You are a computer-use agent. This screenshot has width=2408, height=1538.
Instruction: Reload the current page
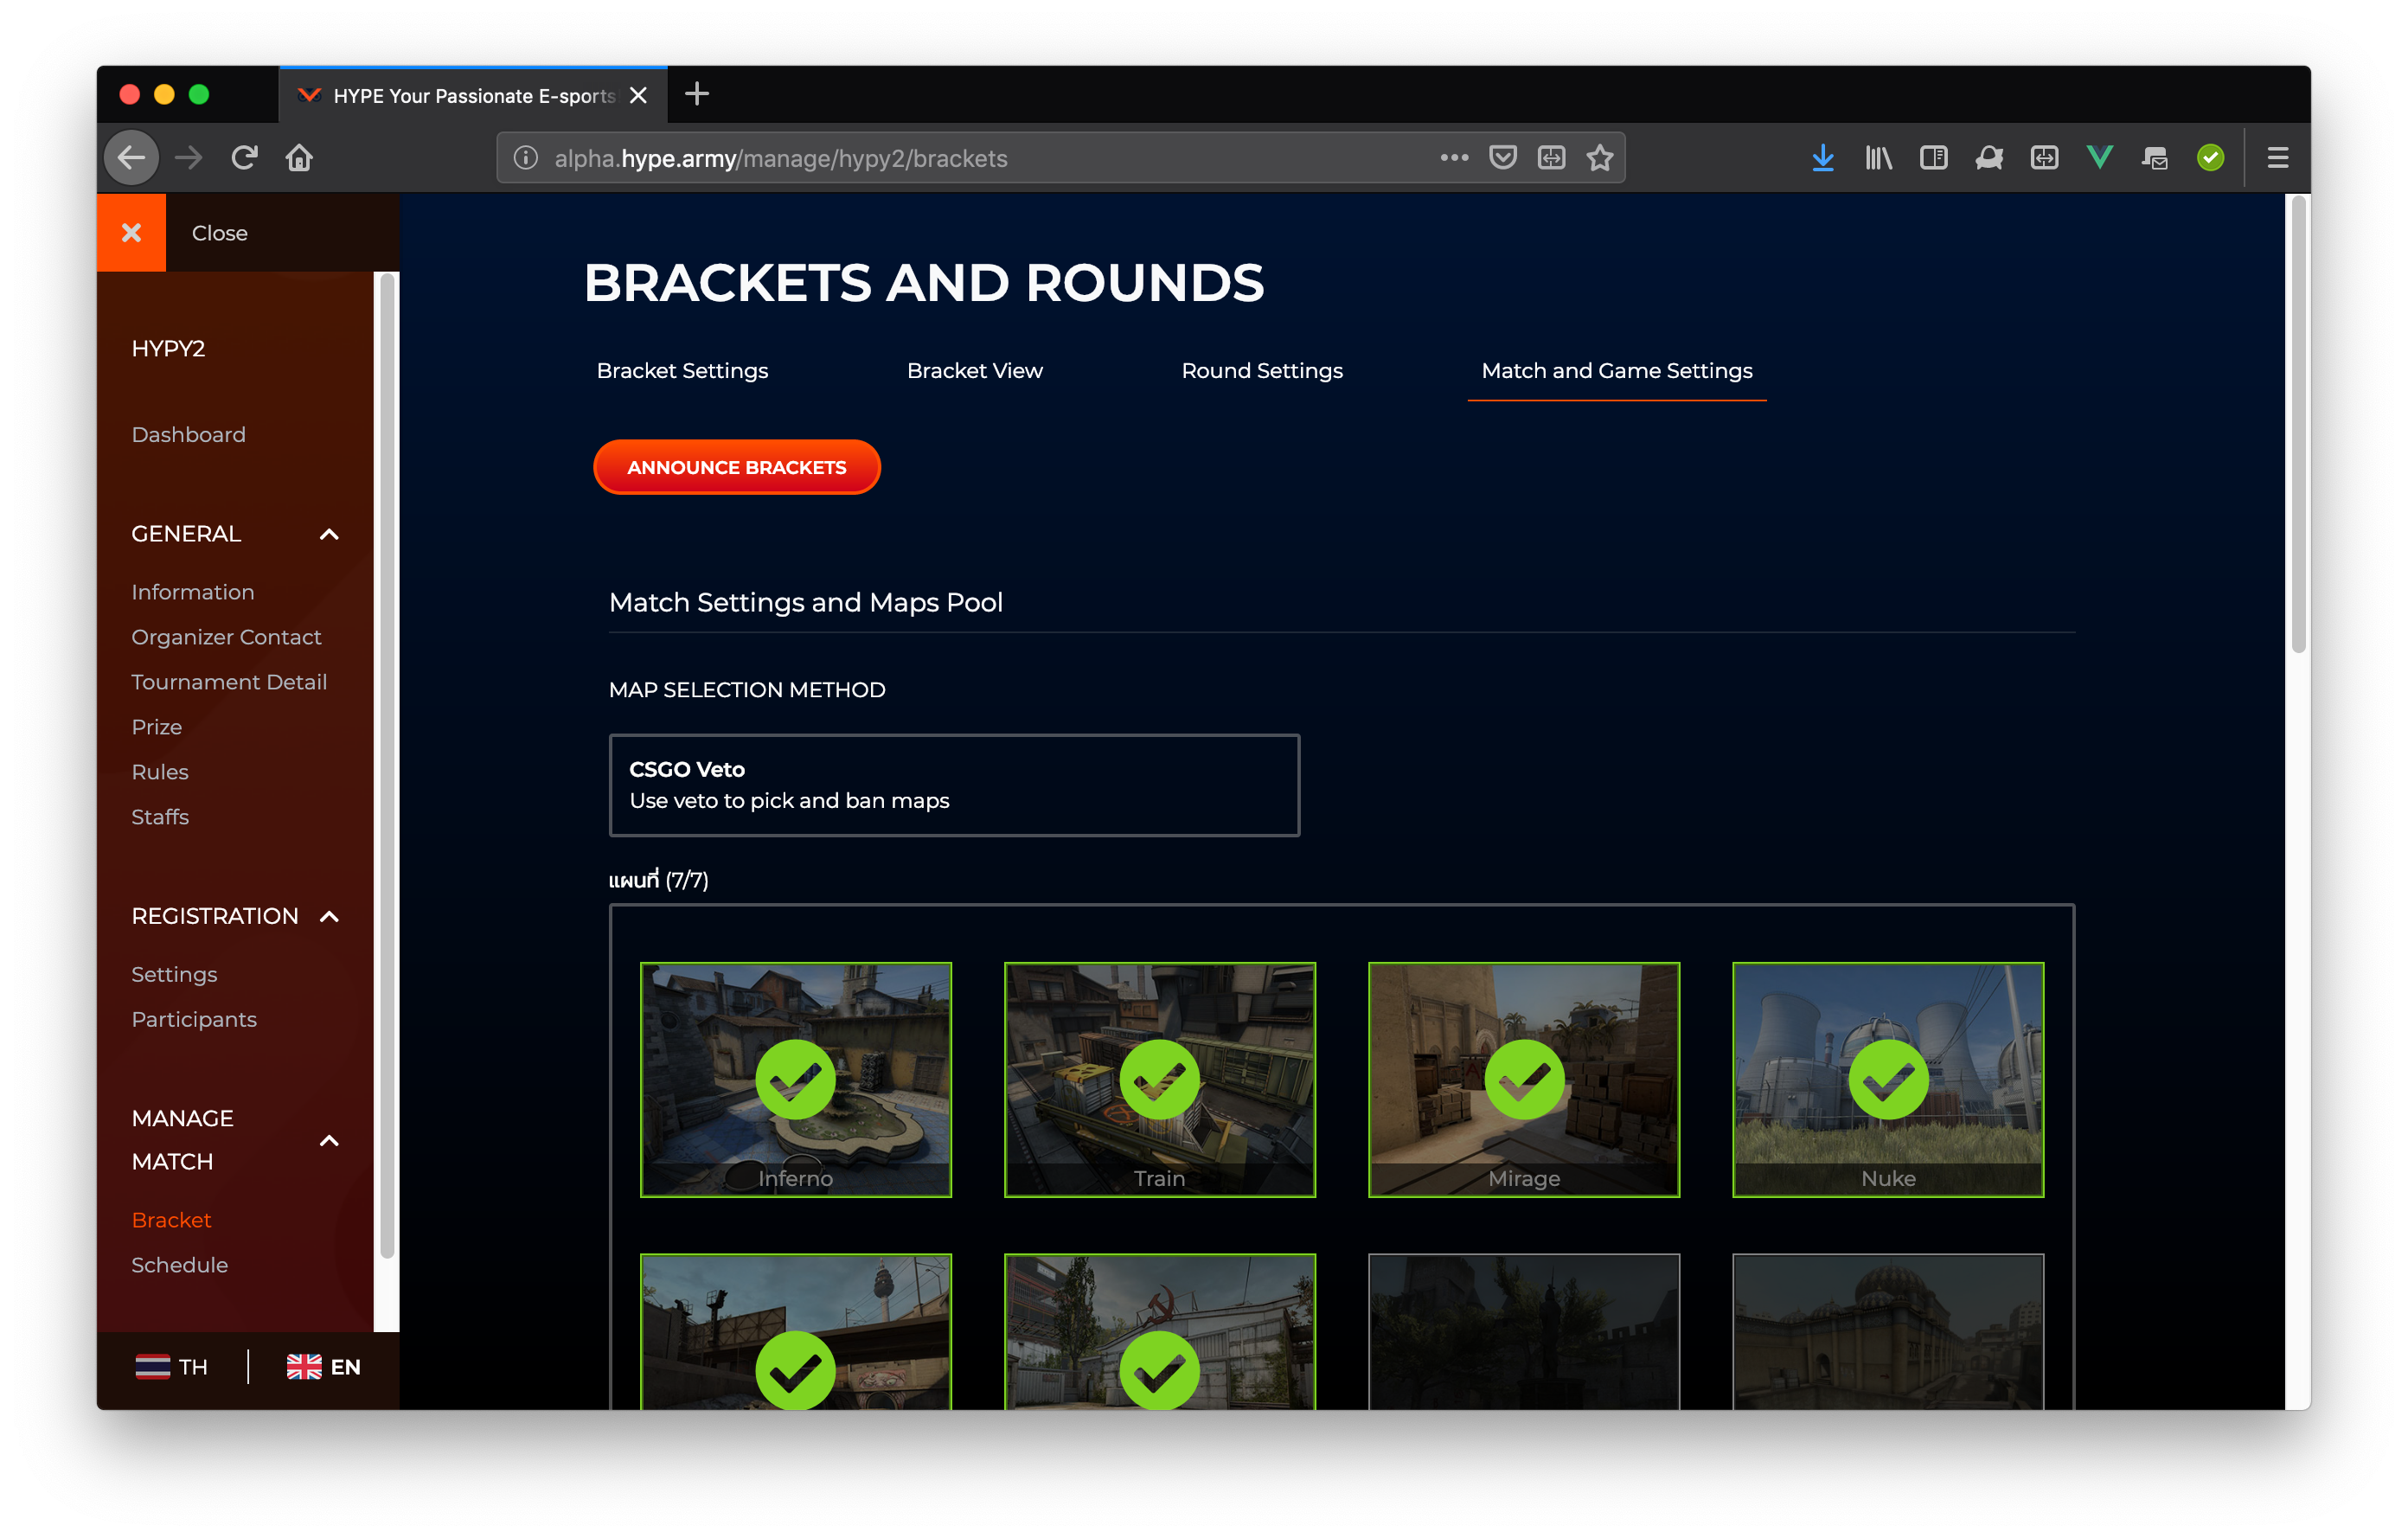[244, 158]
